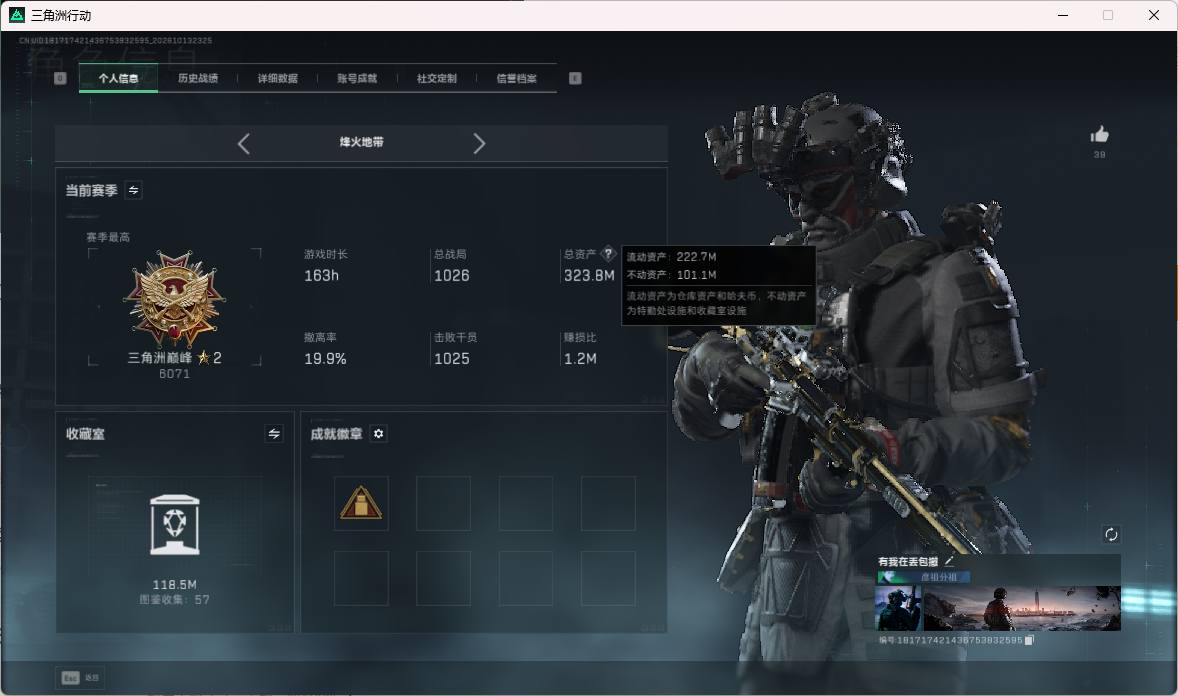Click the empty badge slot beside the triangle badge
1178x696 pixels.
443,503
